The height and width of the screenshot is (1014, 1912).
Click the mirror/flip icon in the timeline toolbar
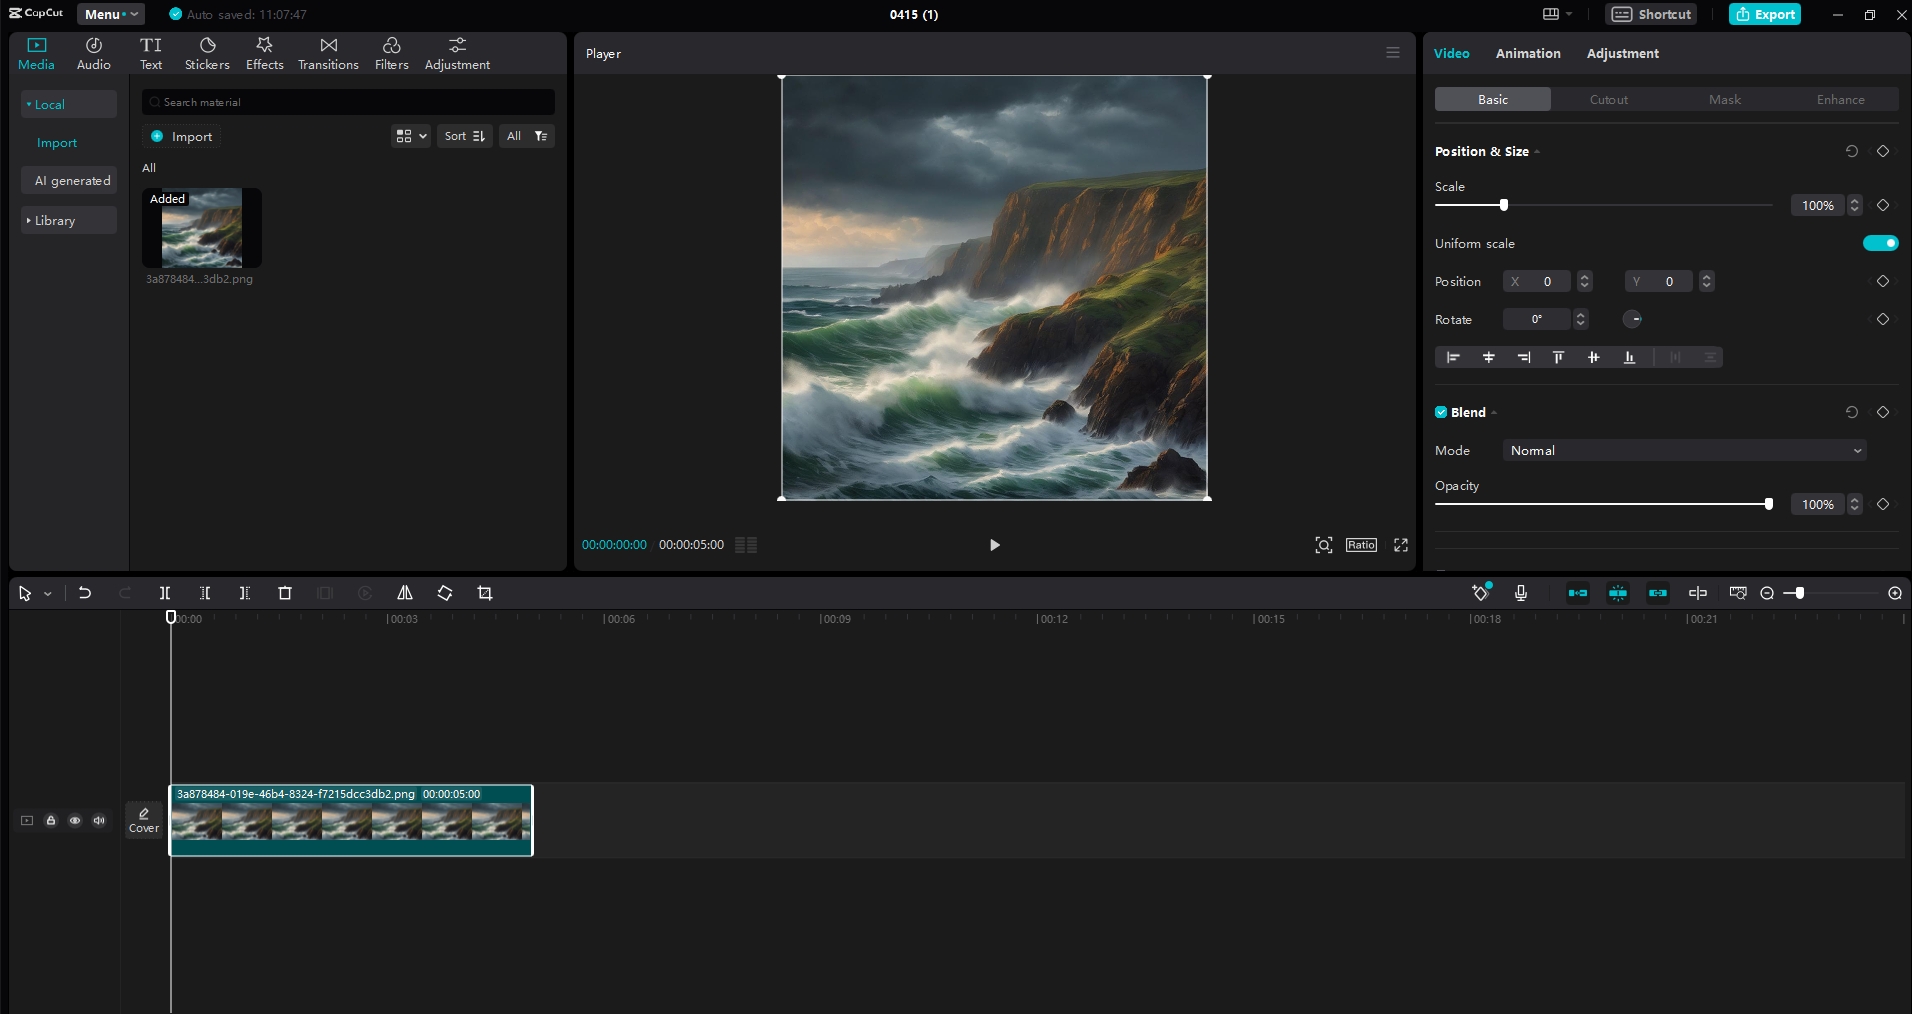pyautogui.click(x=404, y=593)
